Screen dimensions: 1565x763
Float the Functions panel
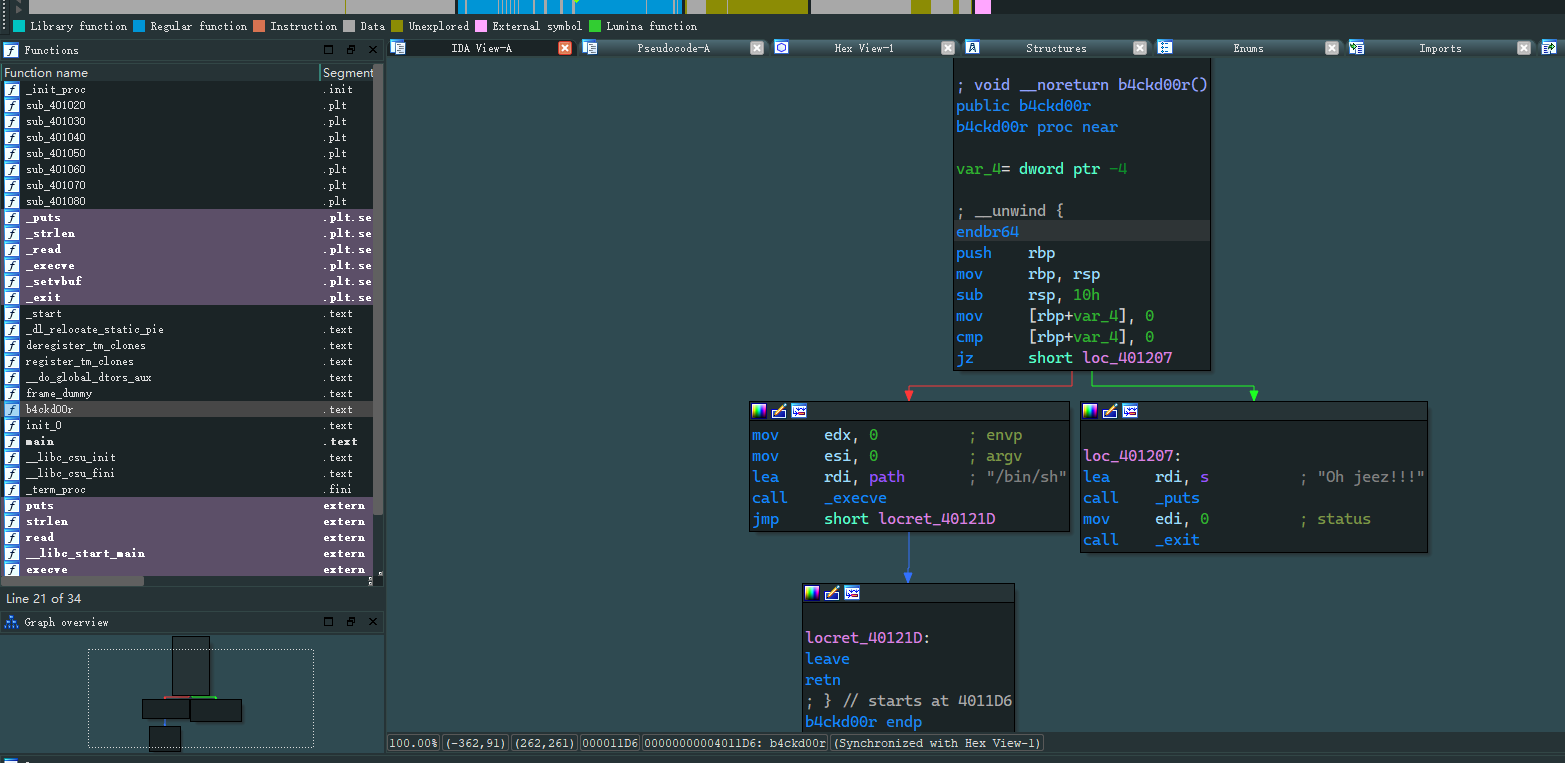tap(350, 50)
